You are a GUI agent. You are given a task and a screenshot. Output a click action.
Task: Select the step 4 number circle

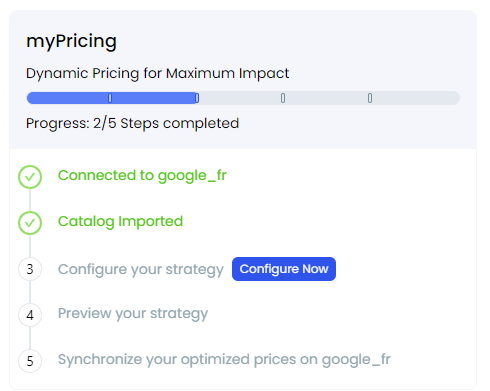pyautogui.click(x=30, y=315)
